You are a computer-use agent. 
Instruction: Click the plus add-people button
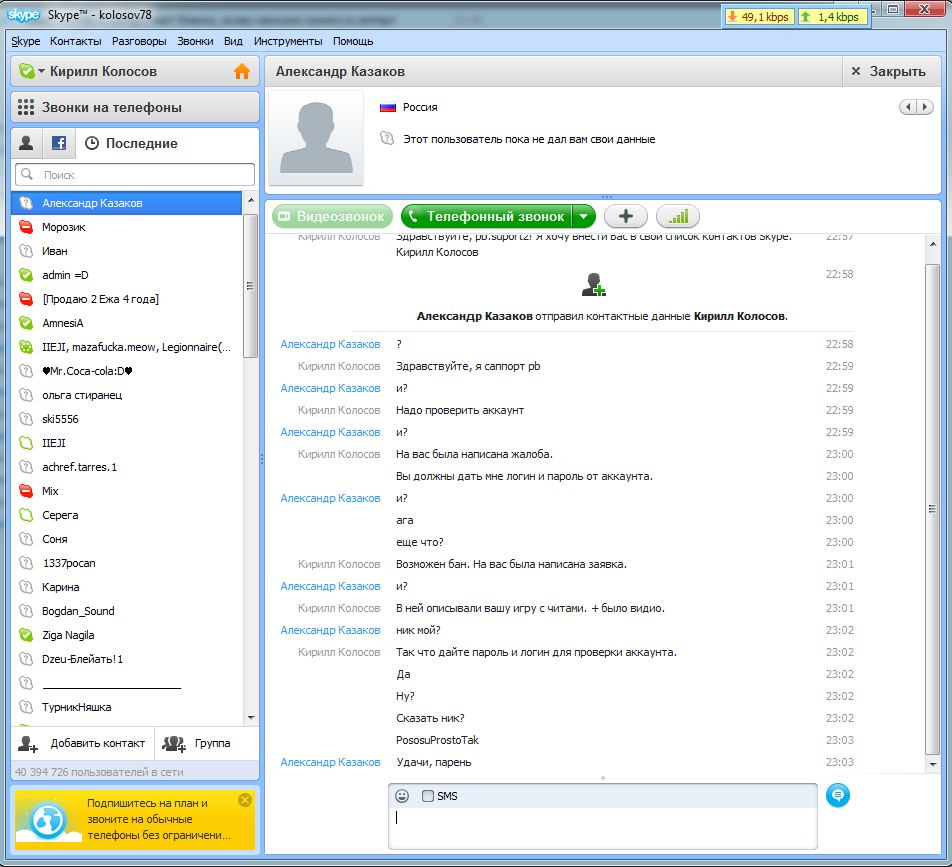click(x=625, y=216)
